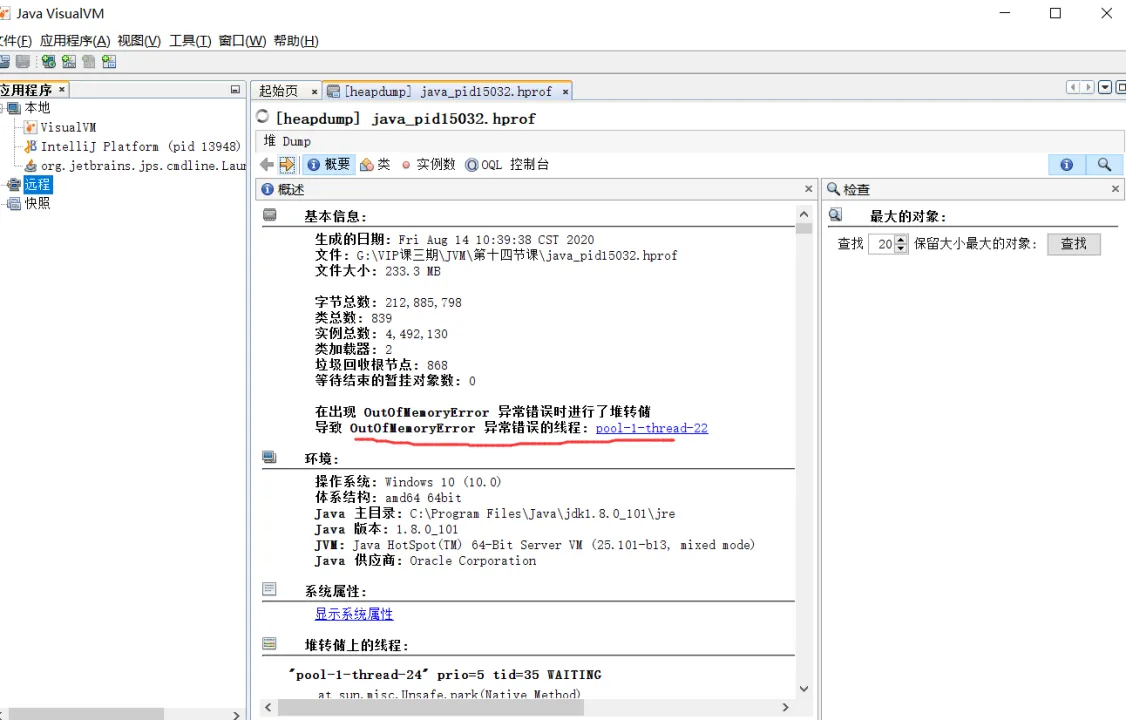Click the 最大的对象 section icon

coord(836,215)
